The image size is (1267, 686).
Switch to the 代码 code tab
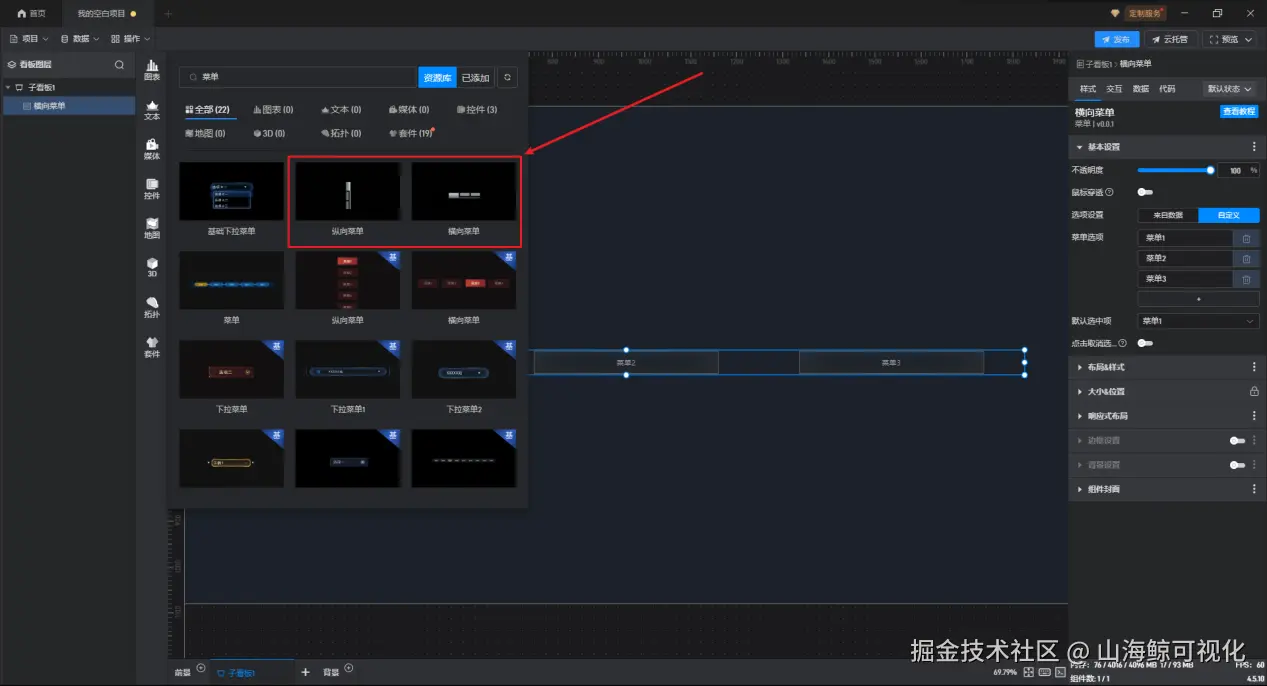click(x=1167, y=89)
